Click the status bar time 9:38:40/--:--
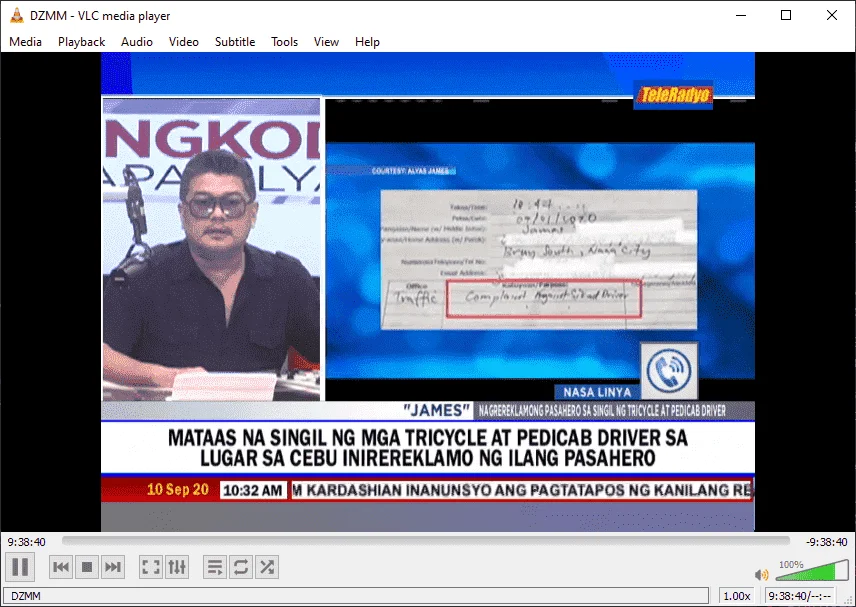 [x=799, y=596]
